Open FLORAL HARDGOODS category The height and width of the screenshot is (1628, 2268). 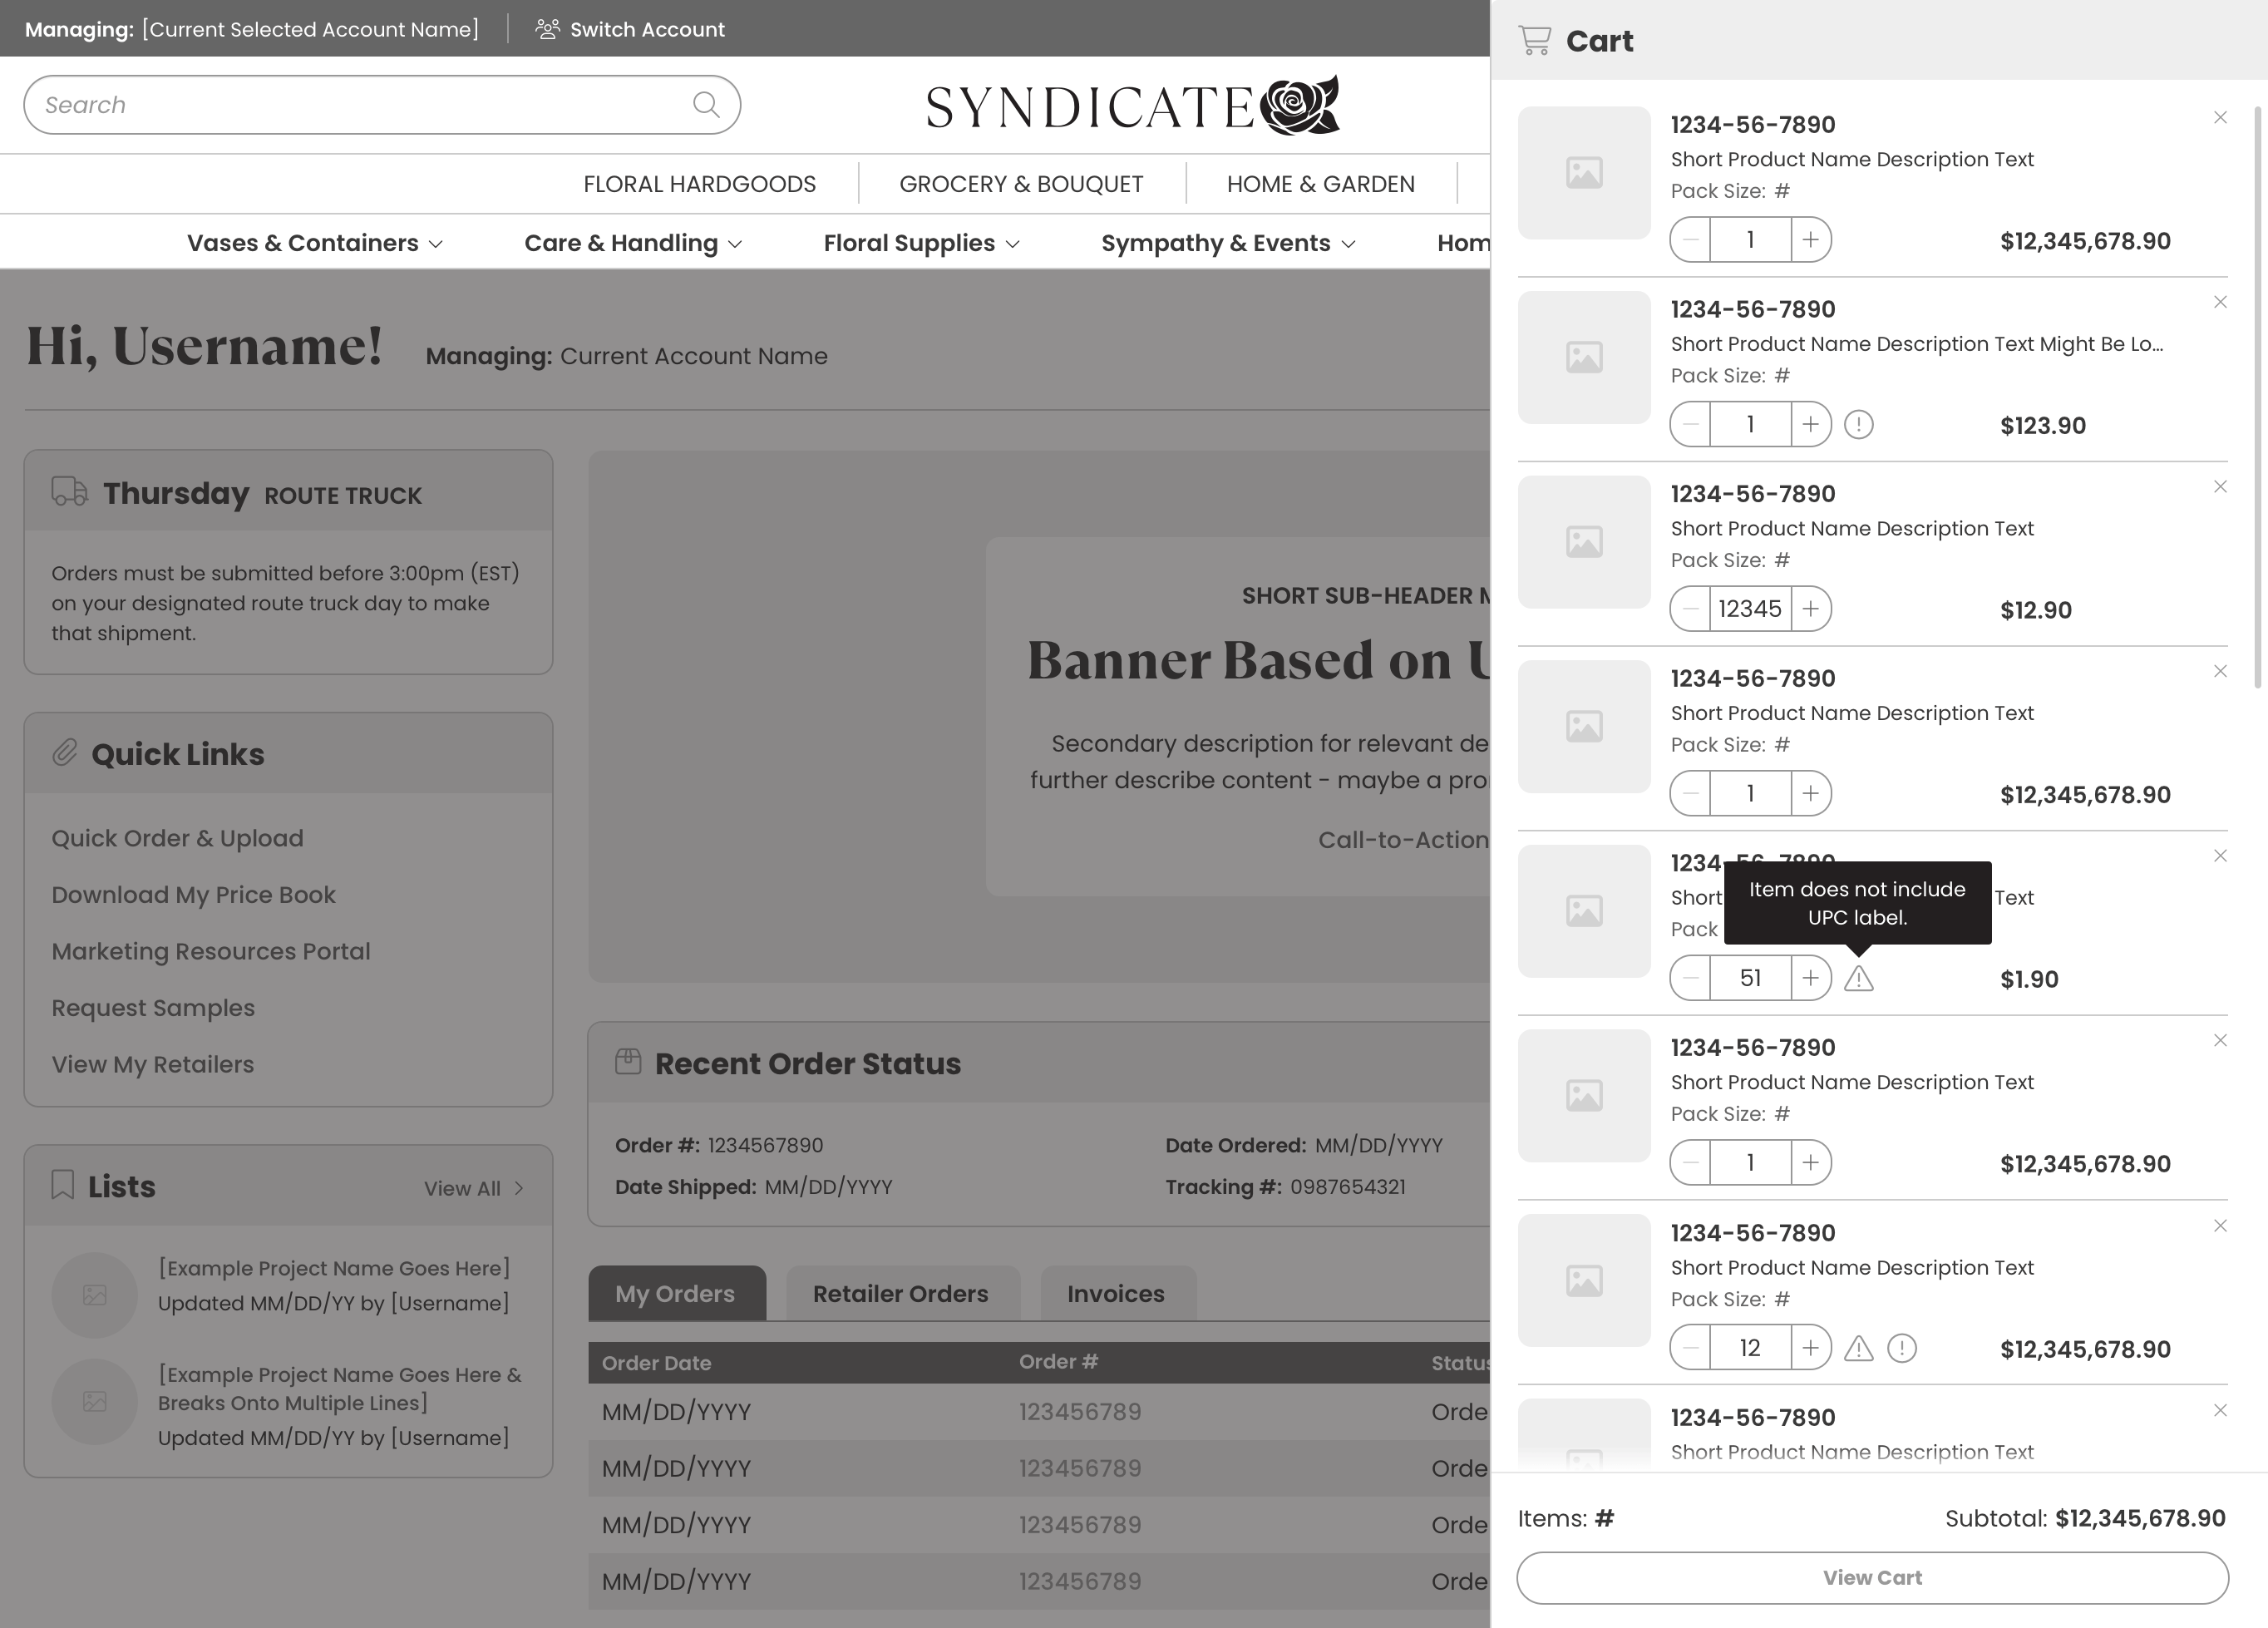click(x=699, y=184)
